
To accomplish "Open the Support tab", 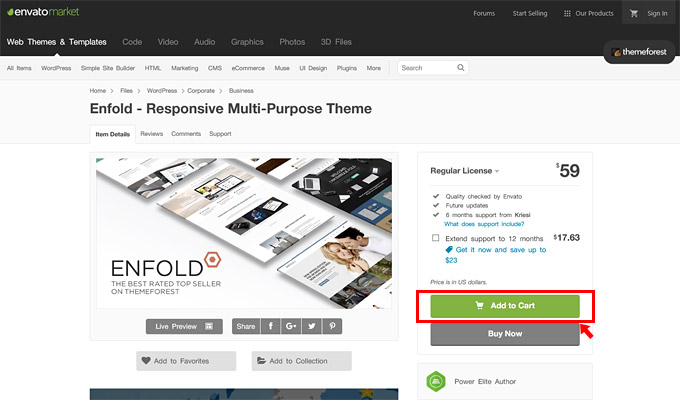I will point(220,134).
